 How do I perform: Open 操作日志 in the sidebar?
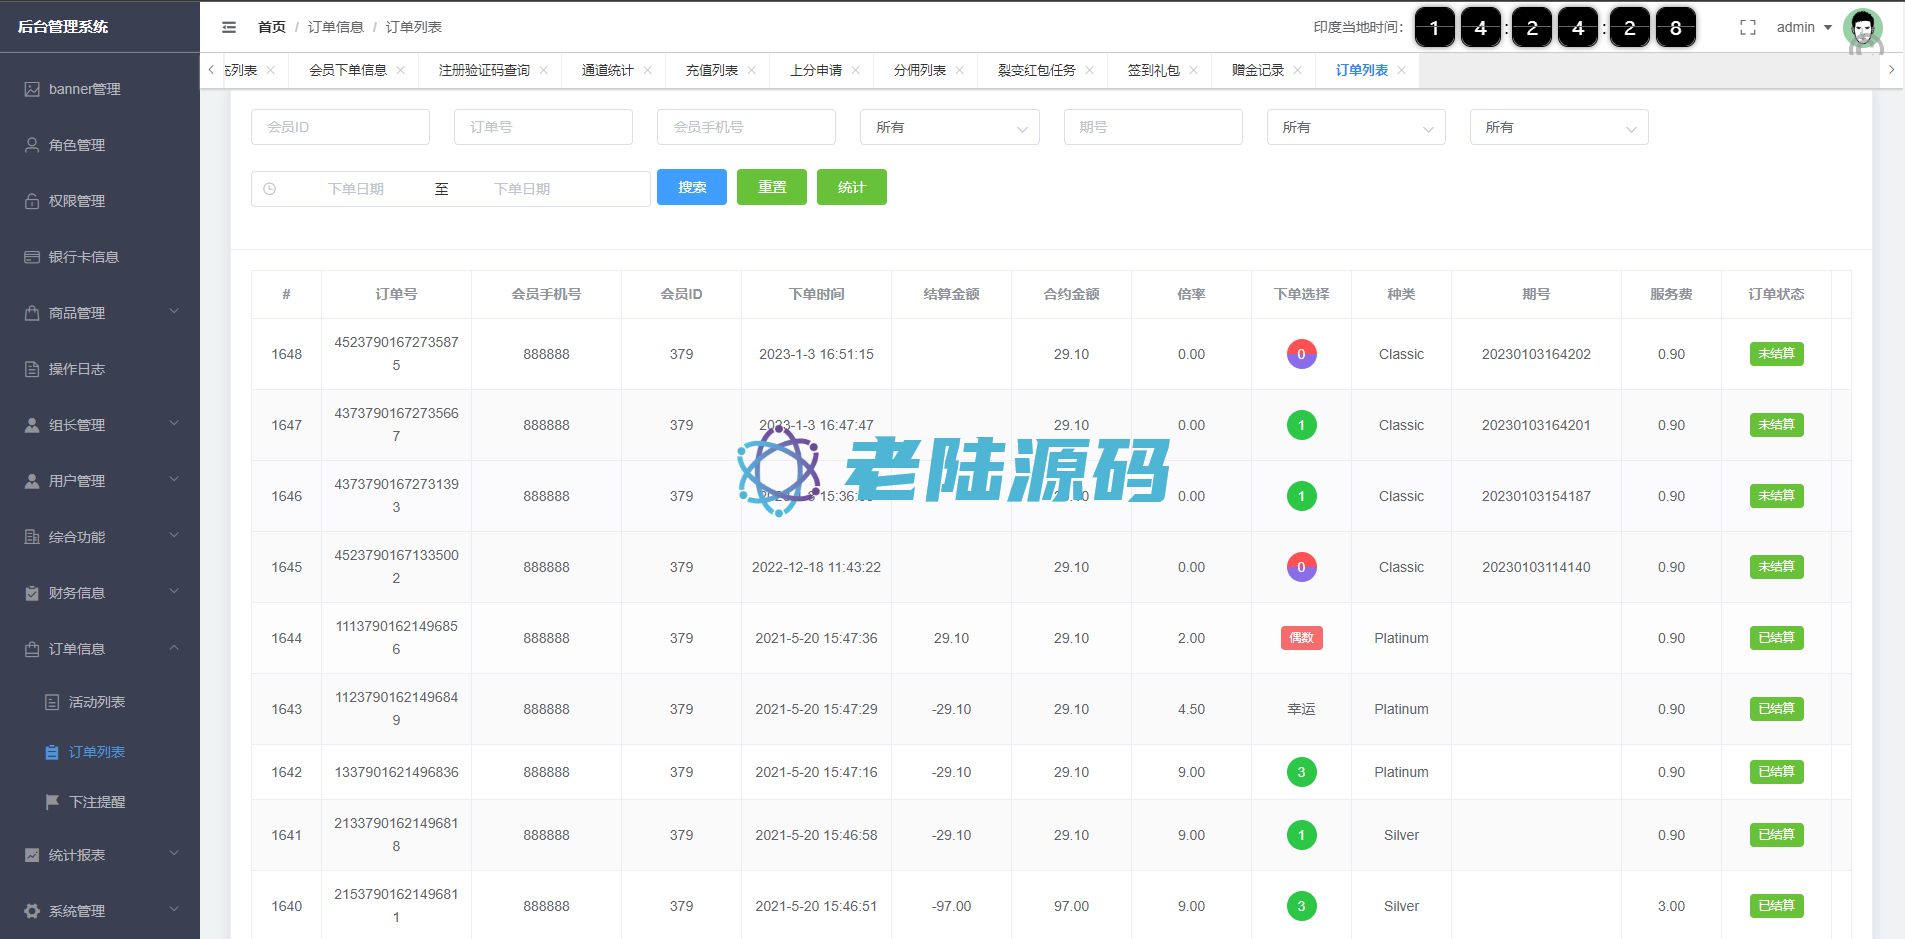(77, 369)
